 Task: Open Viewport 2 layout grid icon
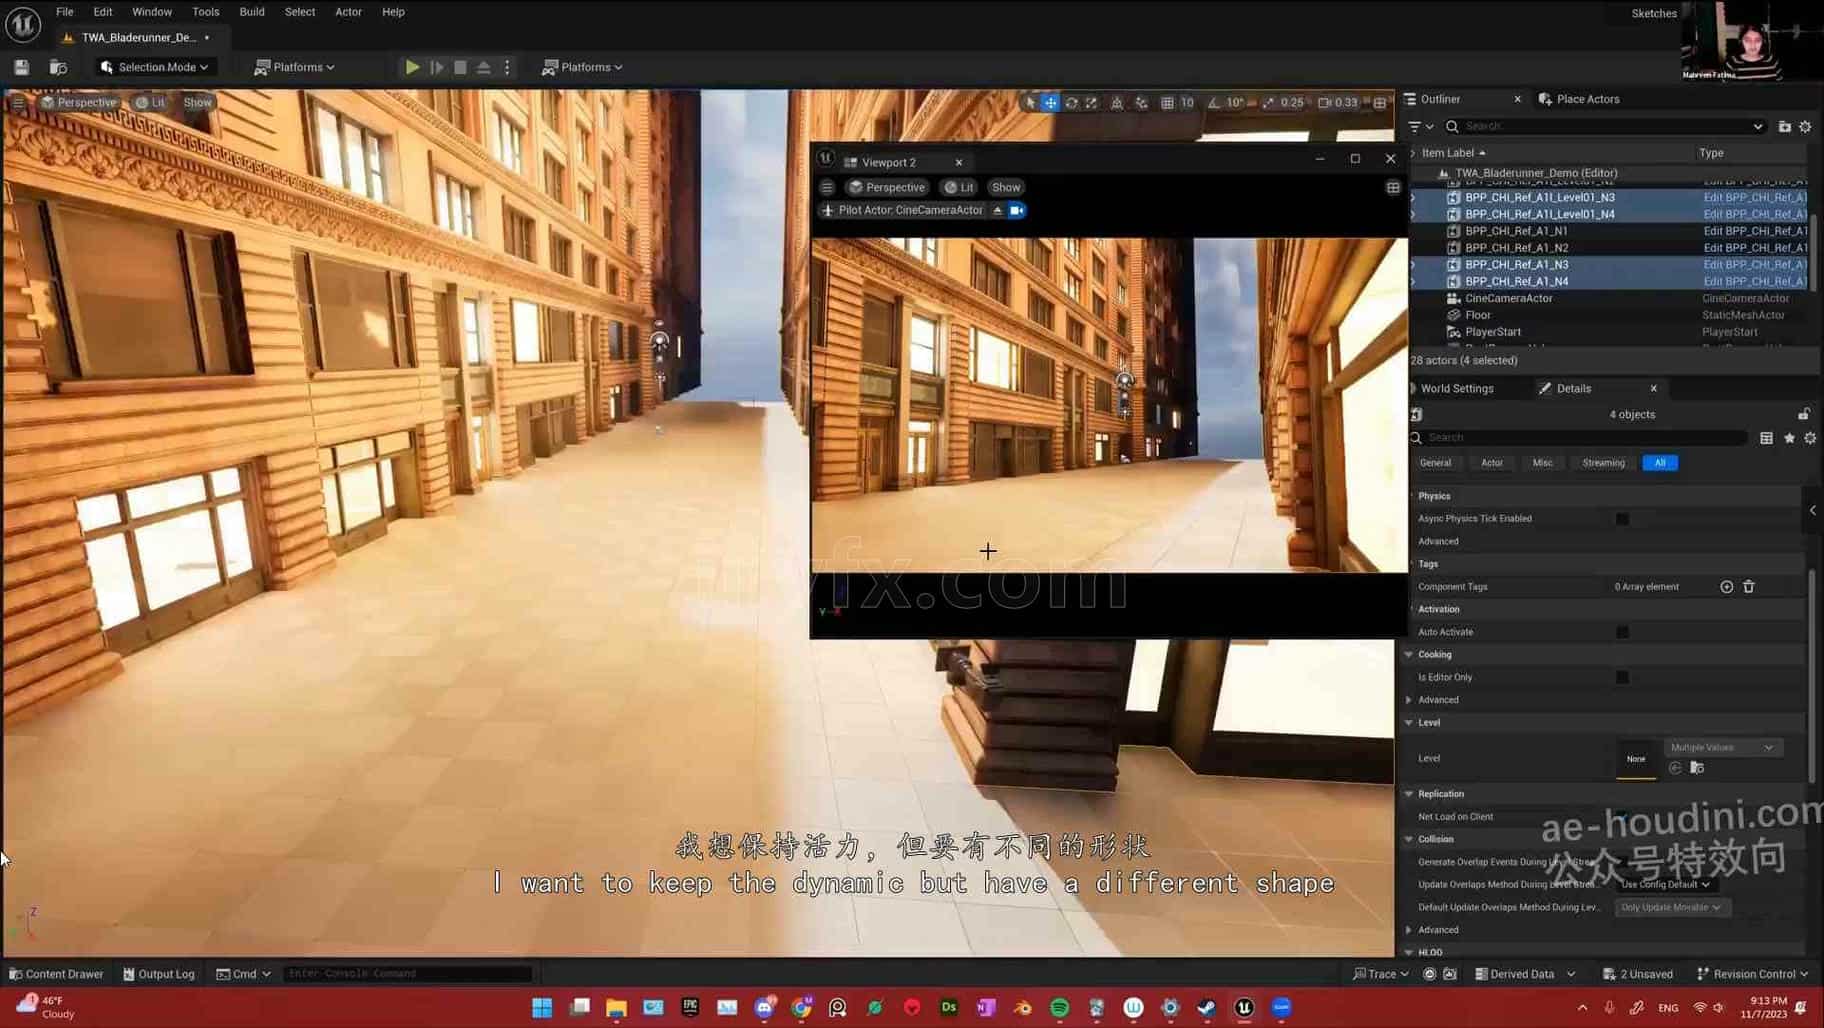(x=1393, y=187)
